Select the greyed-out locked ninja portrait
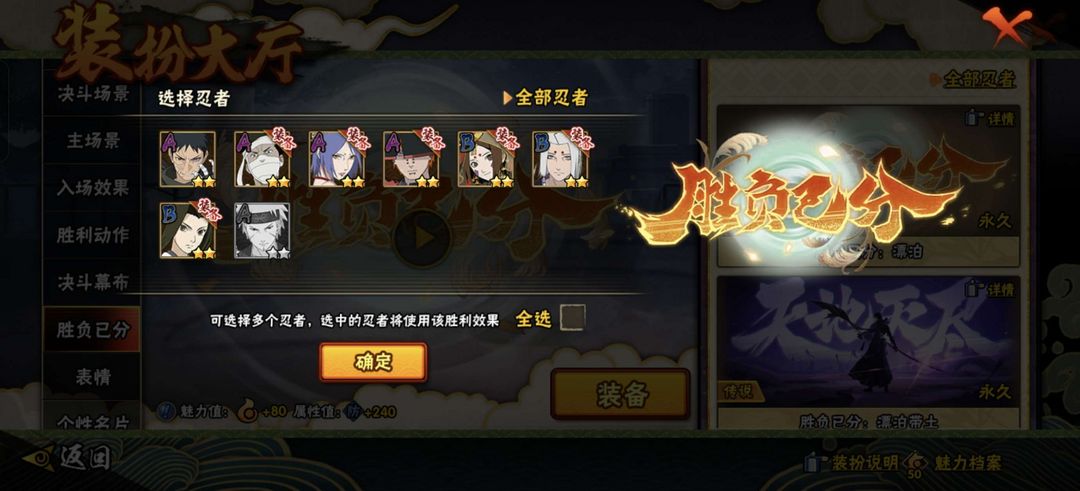This screenshot has width=1080, height=491. (x=262, y=230)
